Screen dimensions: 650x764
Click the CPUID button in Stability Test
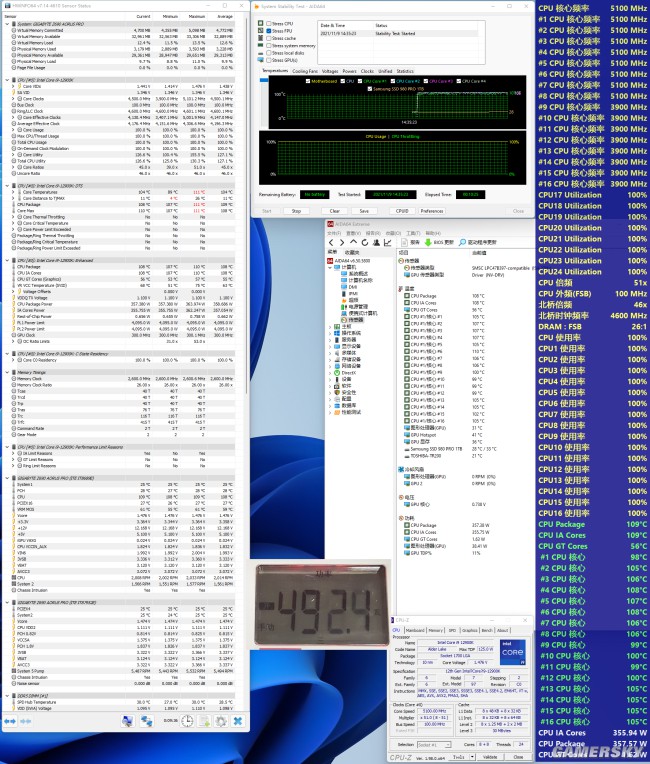click(x=402, y=211)
